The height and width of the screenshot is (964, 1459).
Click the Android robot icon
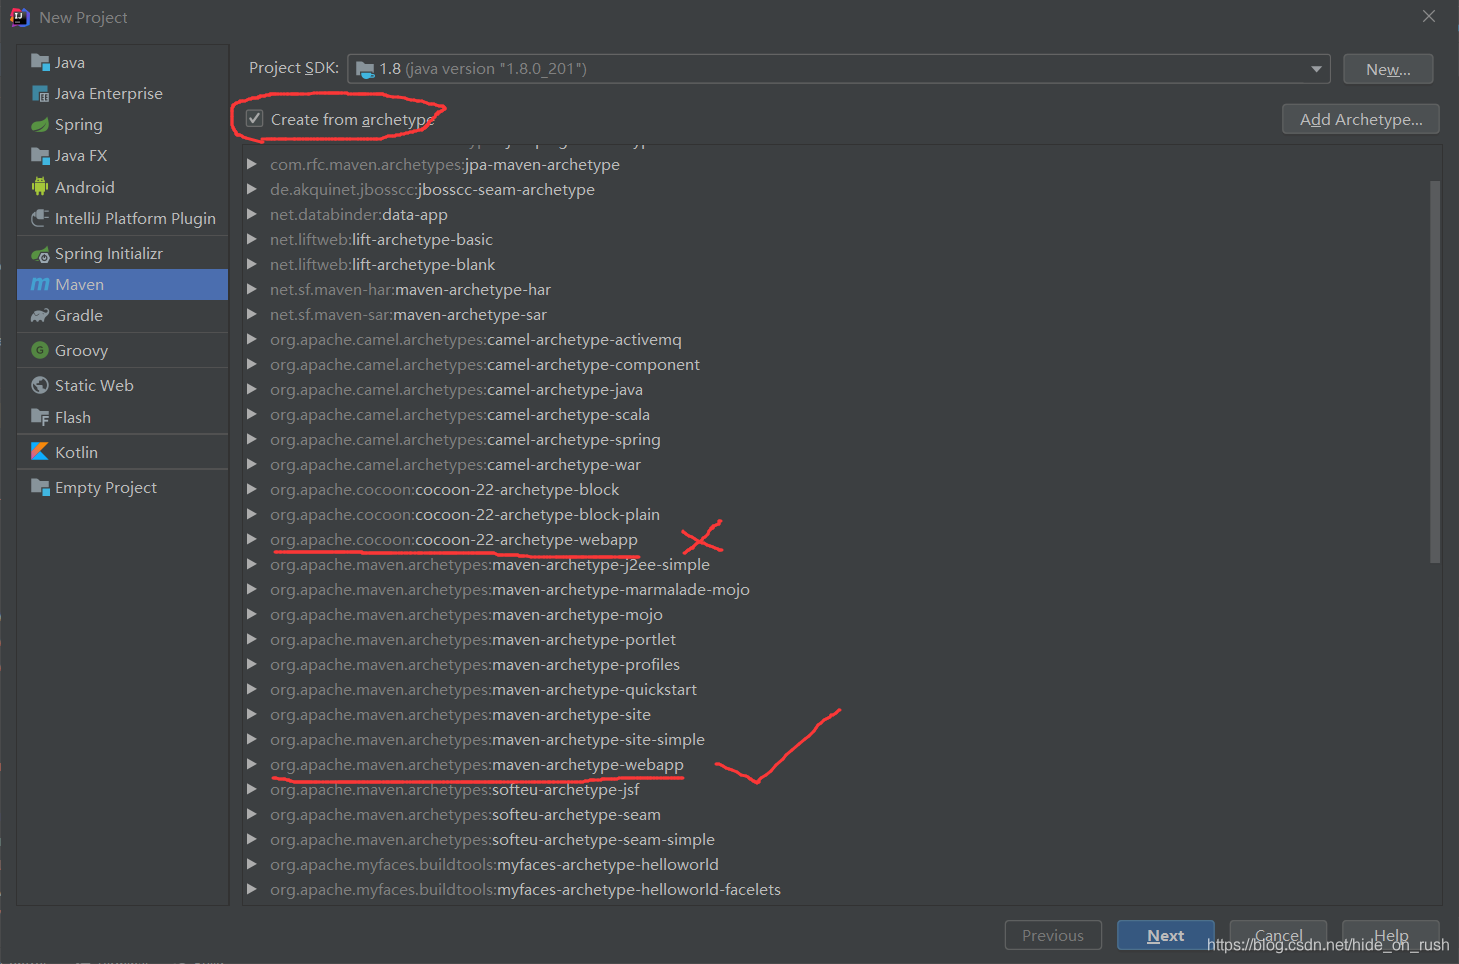pyautogui.click(x=40, y=187)
